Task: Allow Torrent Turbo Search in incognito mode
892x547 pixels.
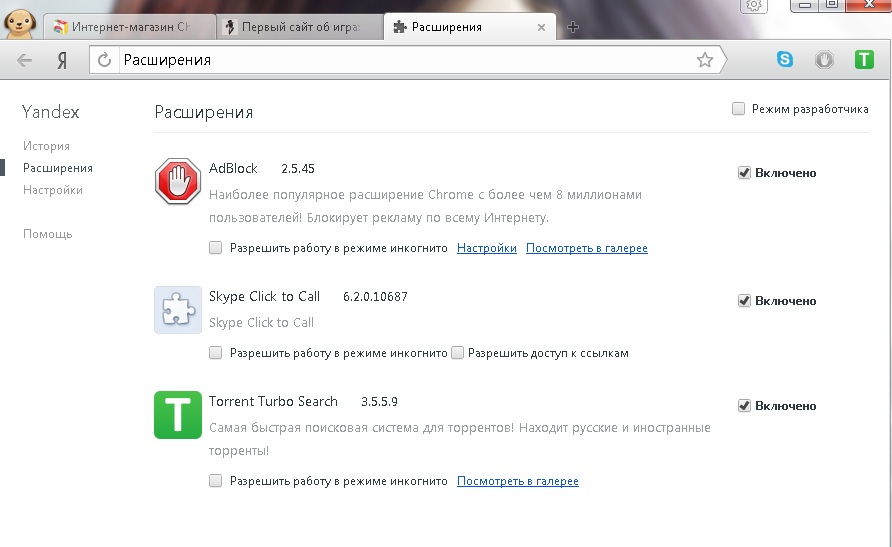Action: (x=216, y=481)
